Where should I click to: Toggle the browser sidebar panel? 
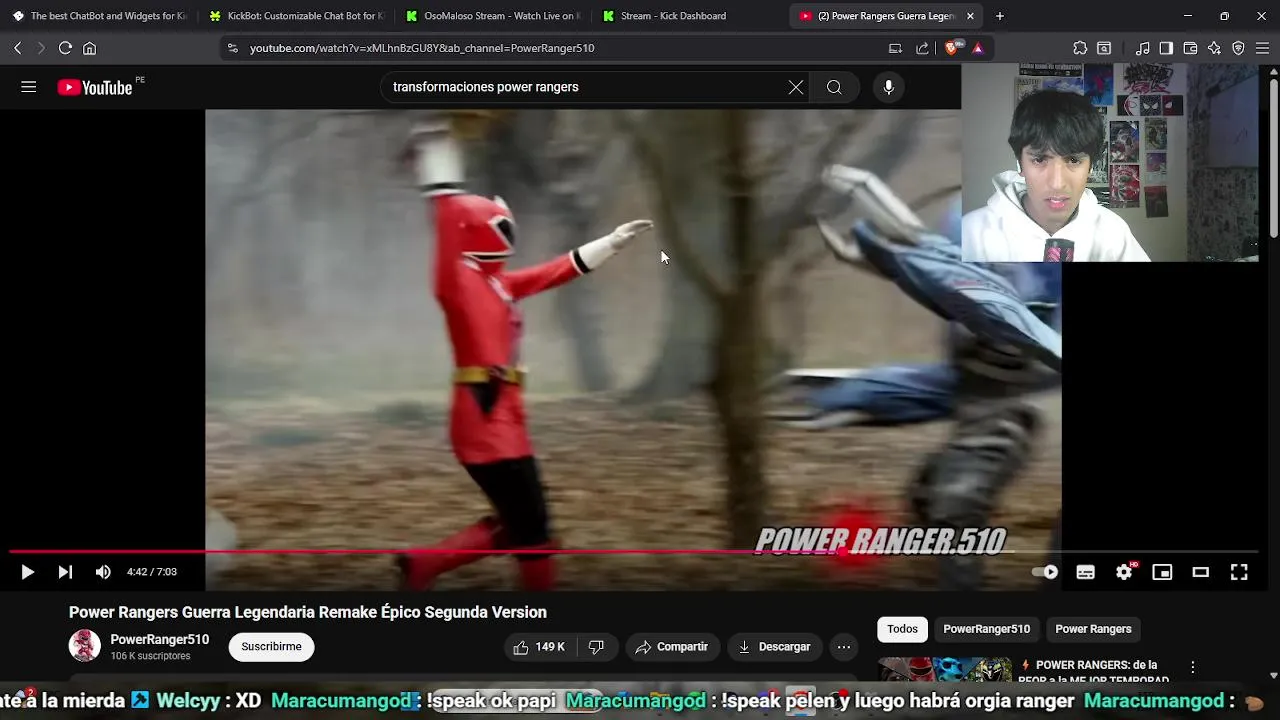point(1166,48)
